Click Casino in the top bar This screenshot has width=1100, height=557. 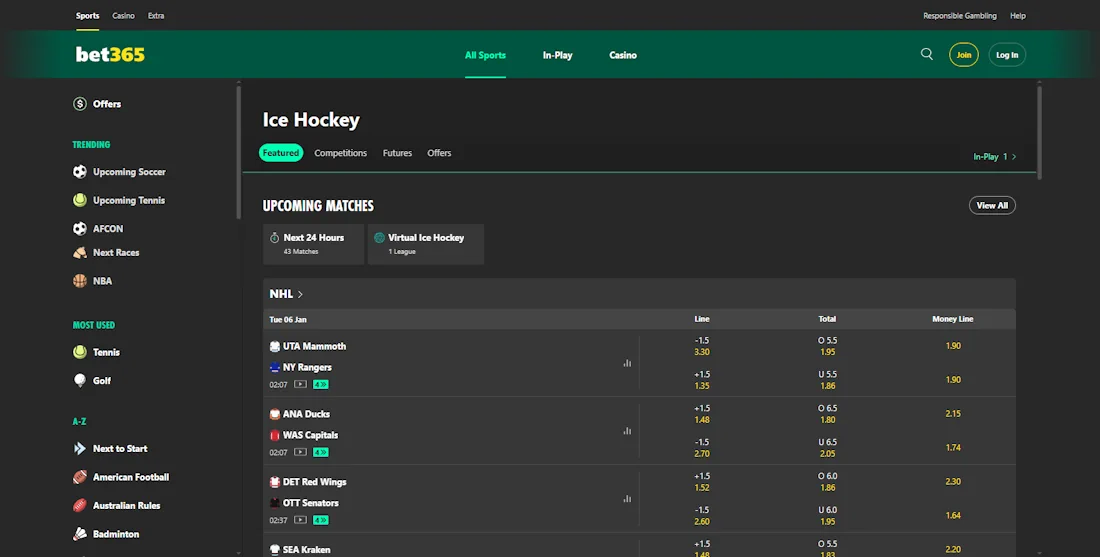tap(123, 15)
